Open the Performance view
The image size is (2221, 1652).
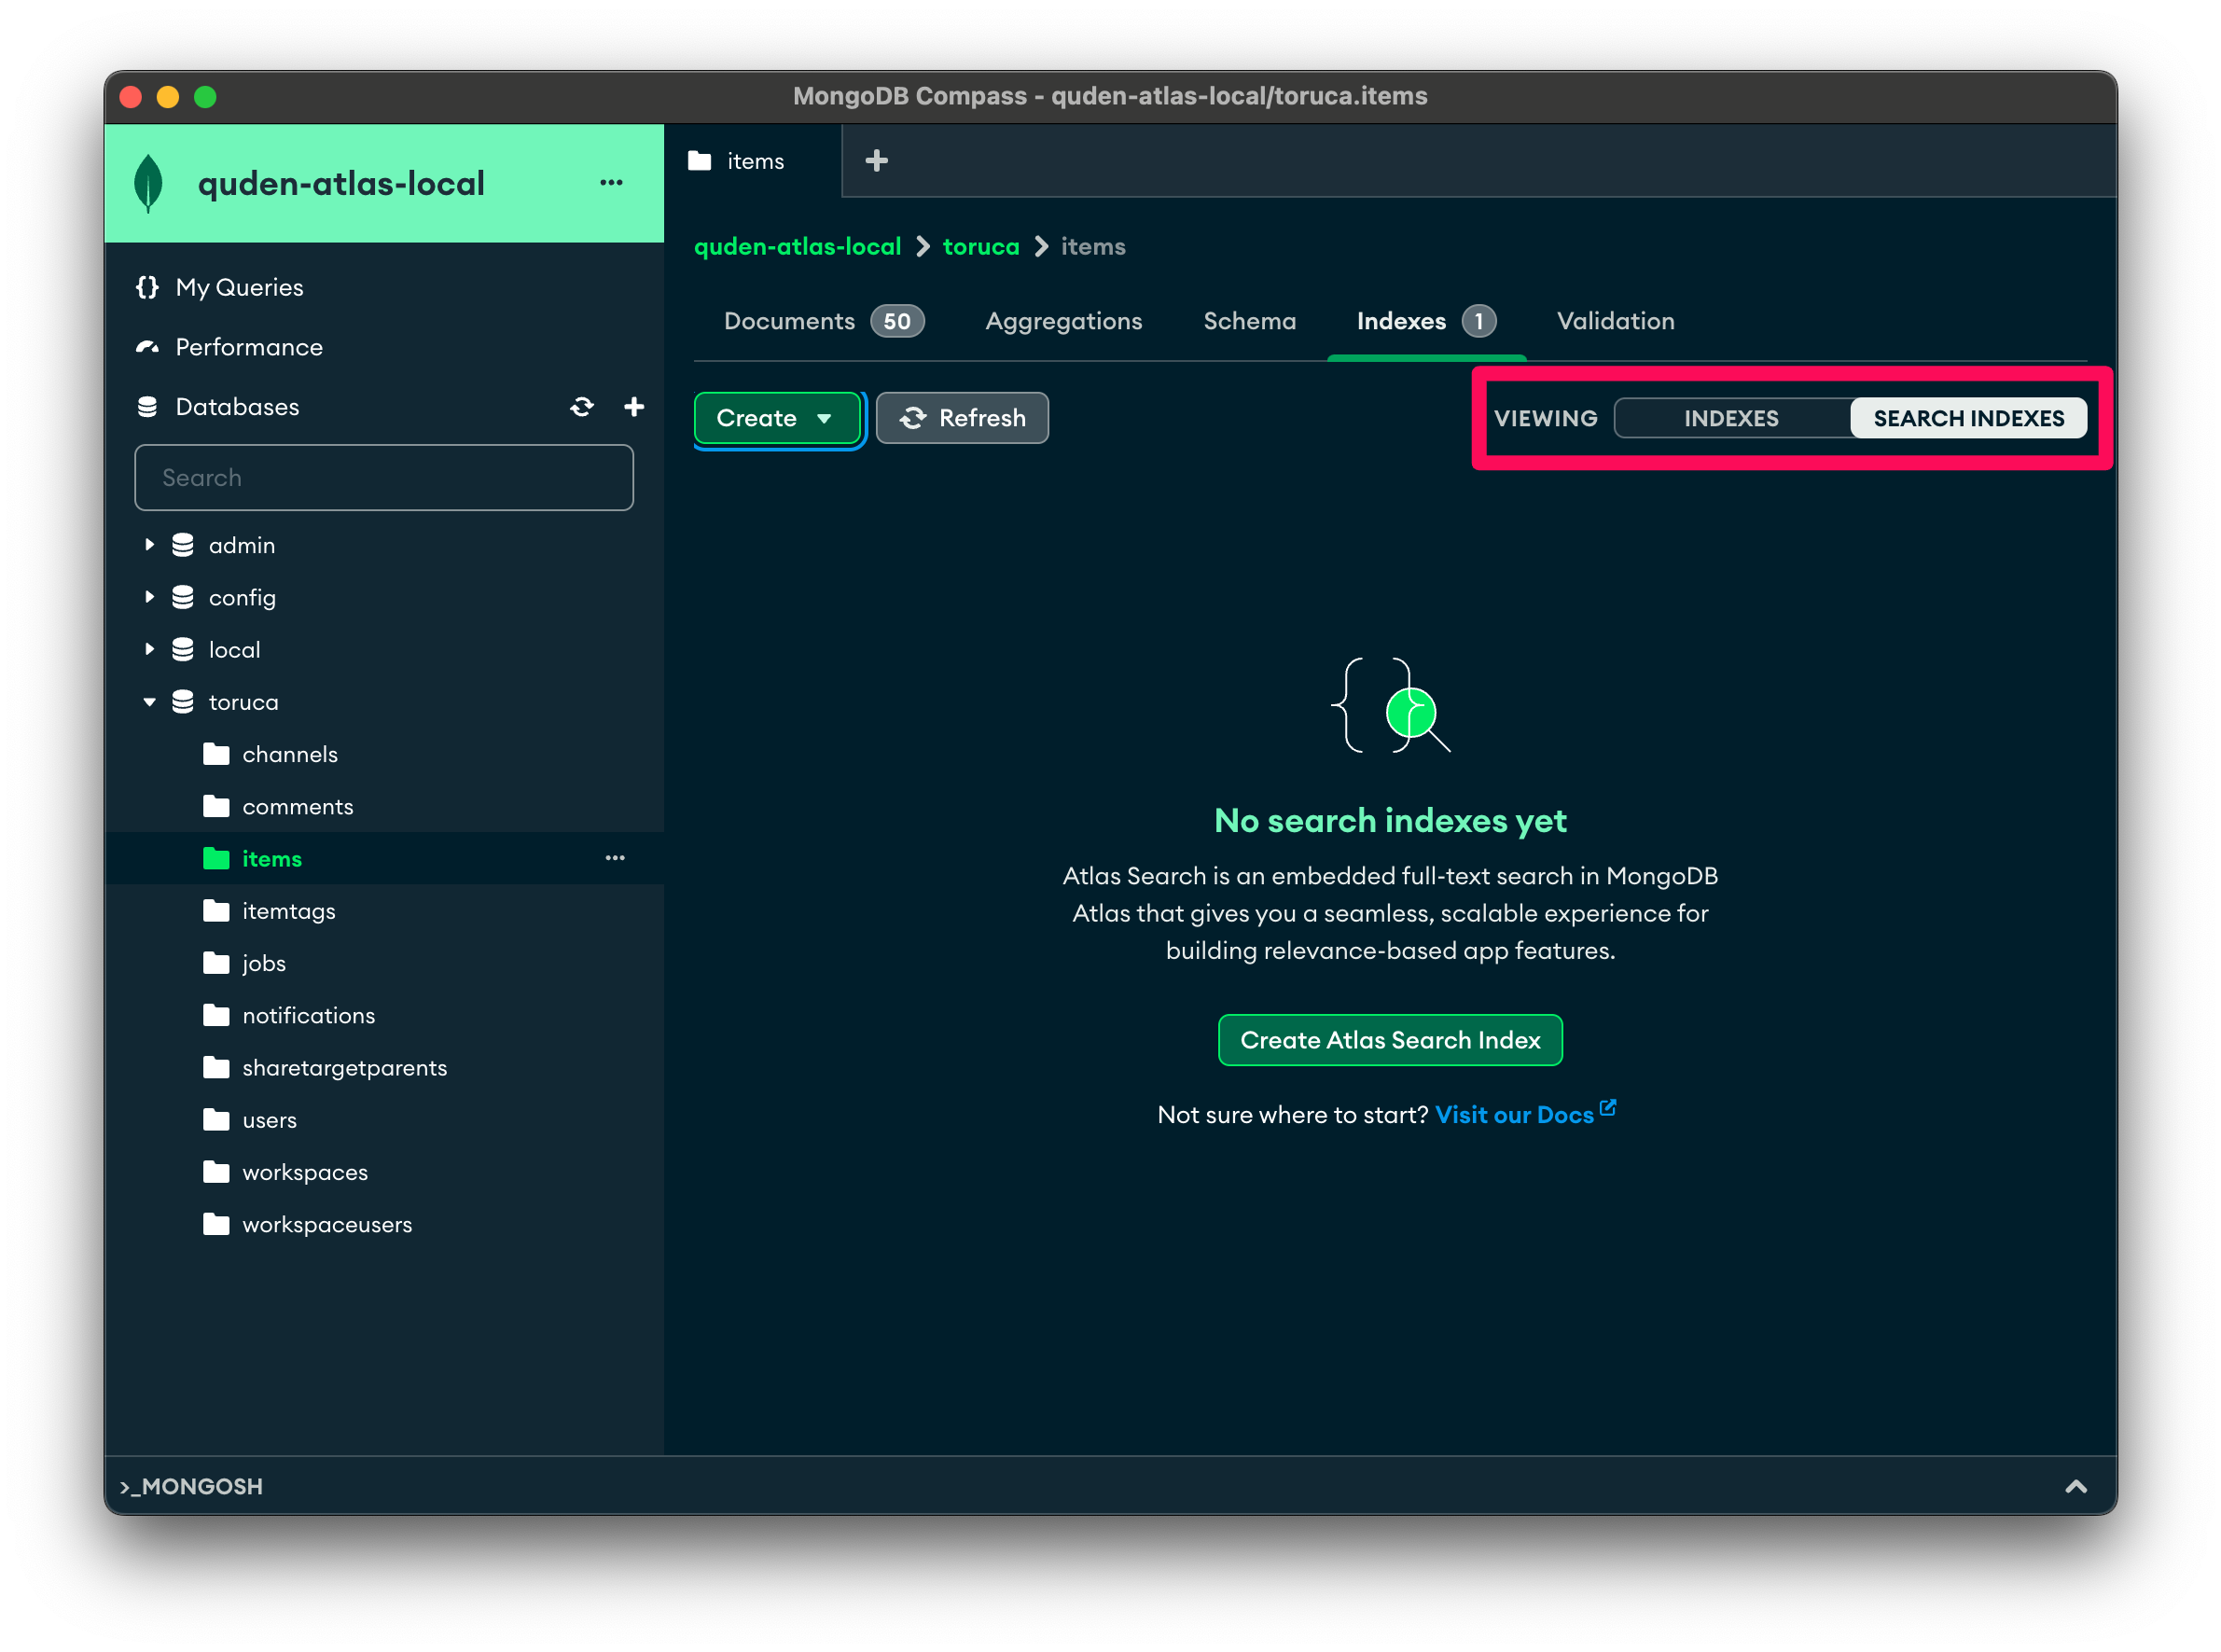(248, 347)
